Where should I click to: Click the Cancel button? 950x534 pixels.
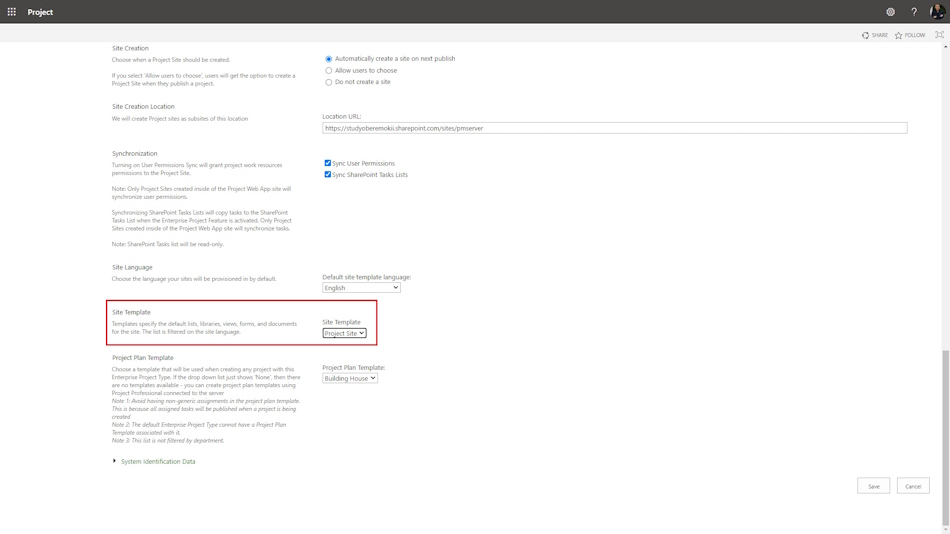[913, 486]
